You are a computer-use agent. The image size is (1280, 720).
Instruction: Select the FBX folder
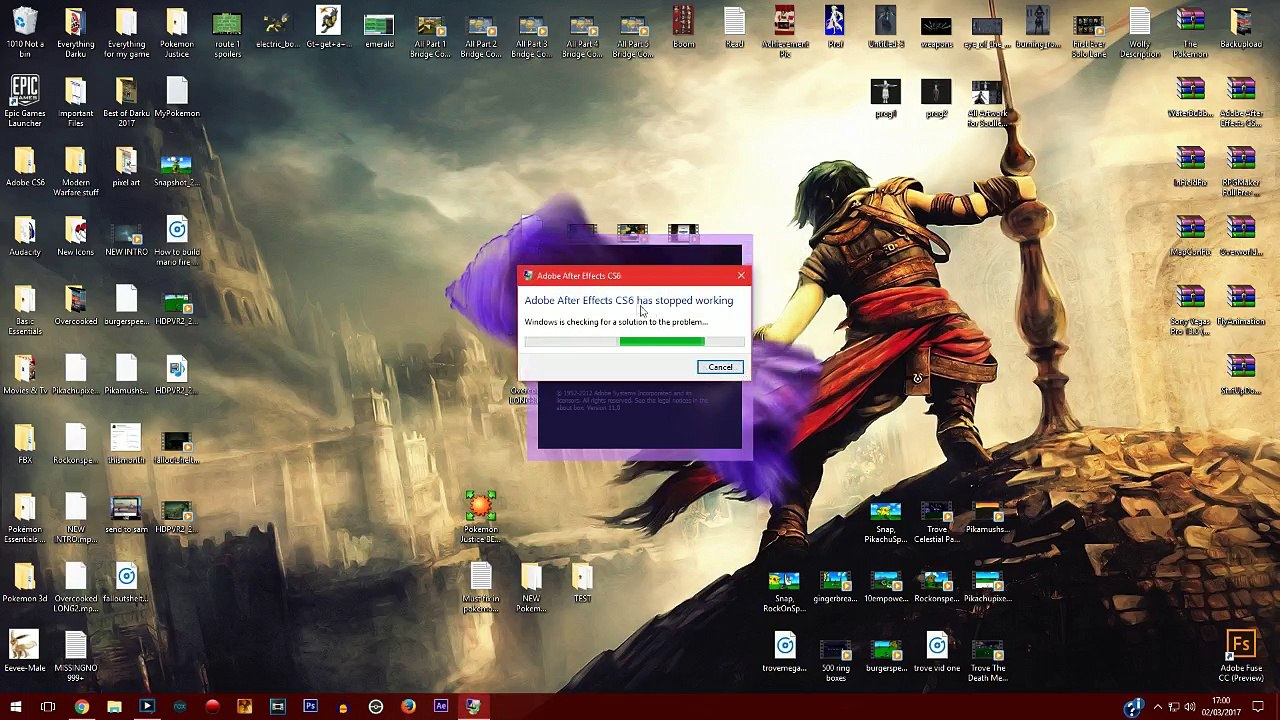(x=25, y=442)
